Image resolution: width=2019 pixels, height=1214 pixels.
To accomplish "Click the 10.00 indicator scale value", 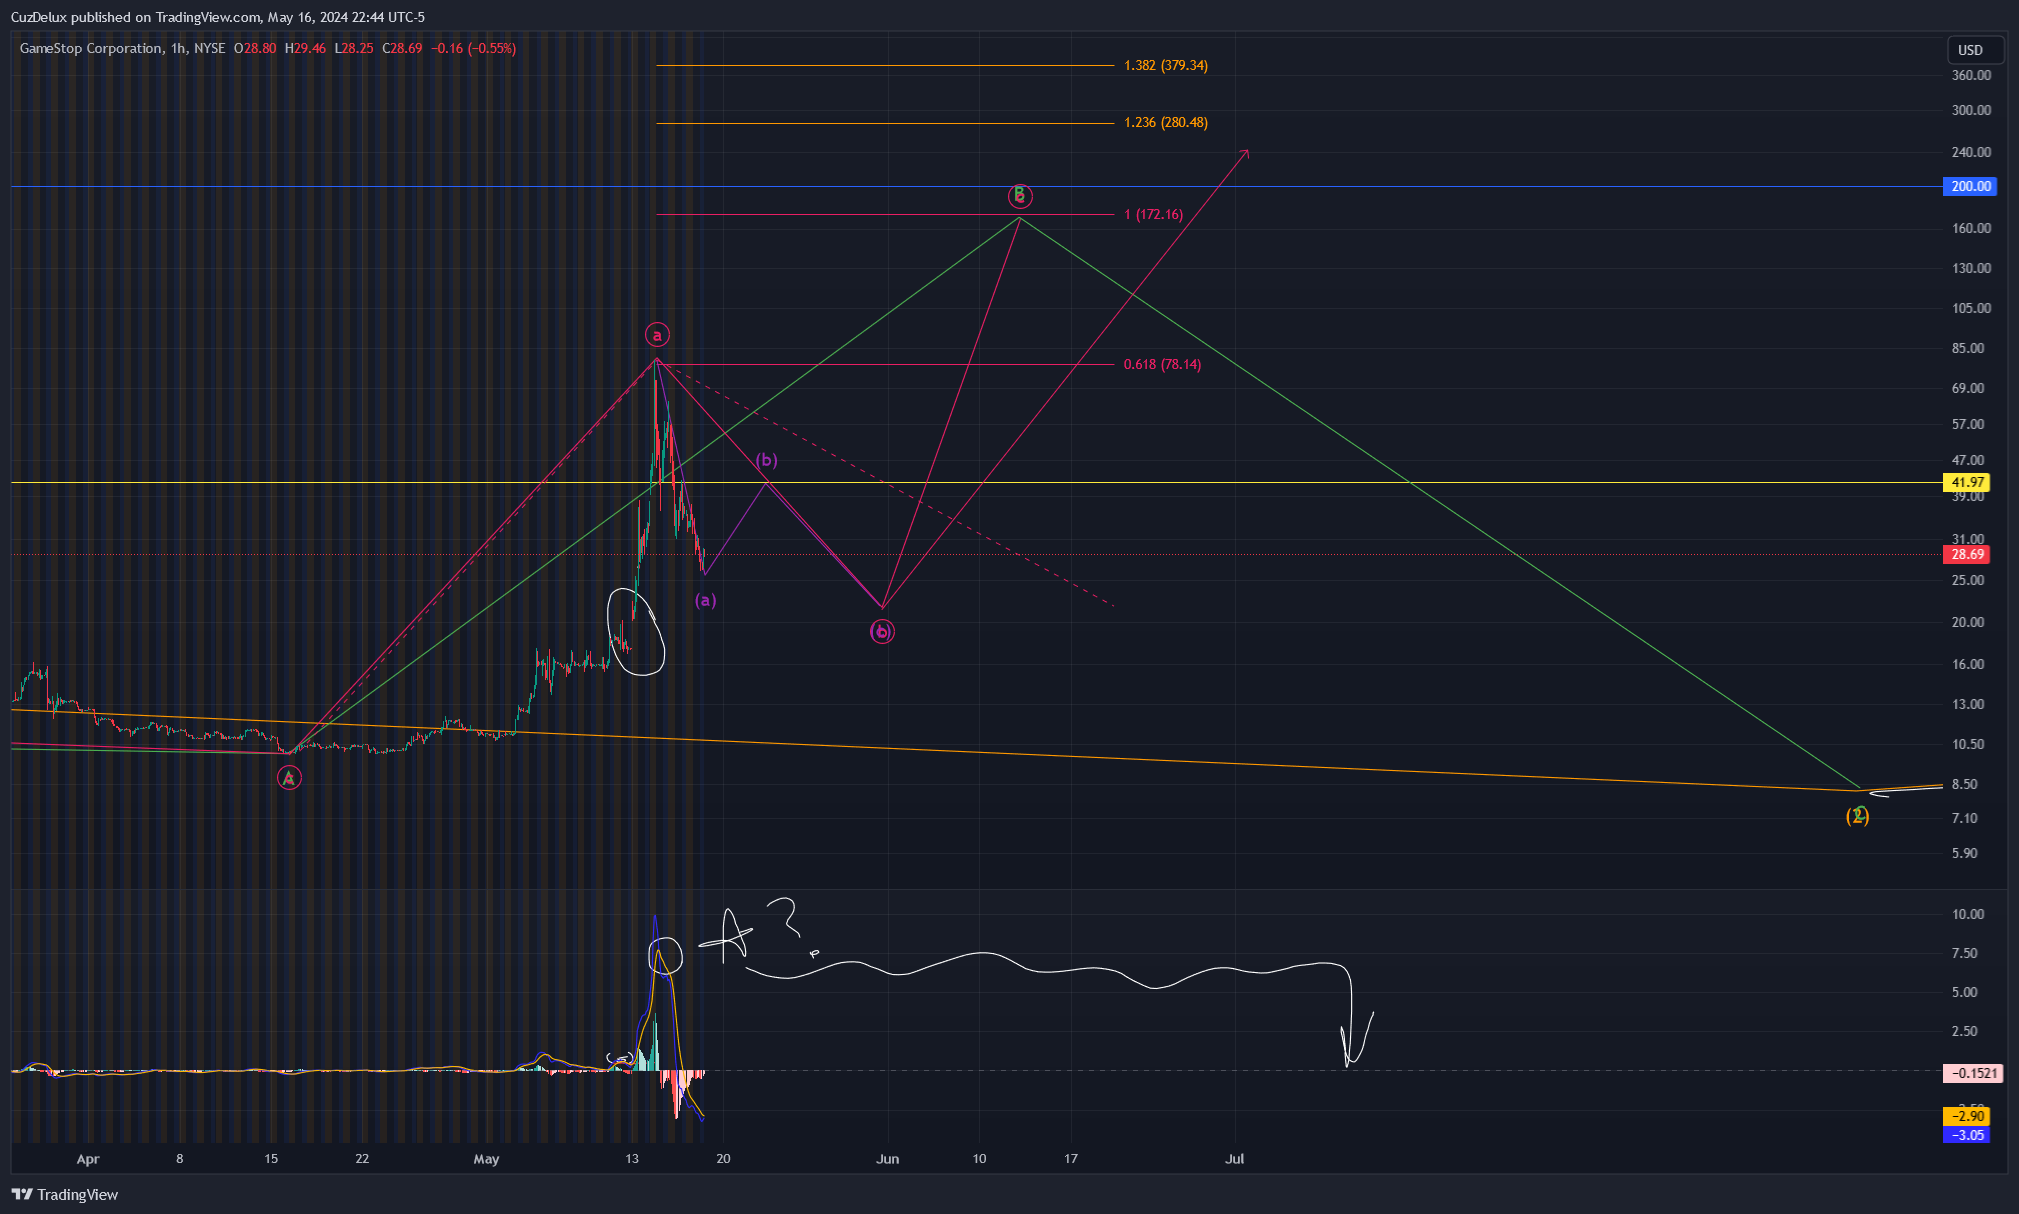I will pos(1968,914).
